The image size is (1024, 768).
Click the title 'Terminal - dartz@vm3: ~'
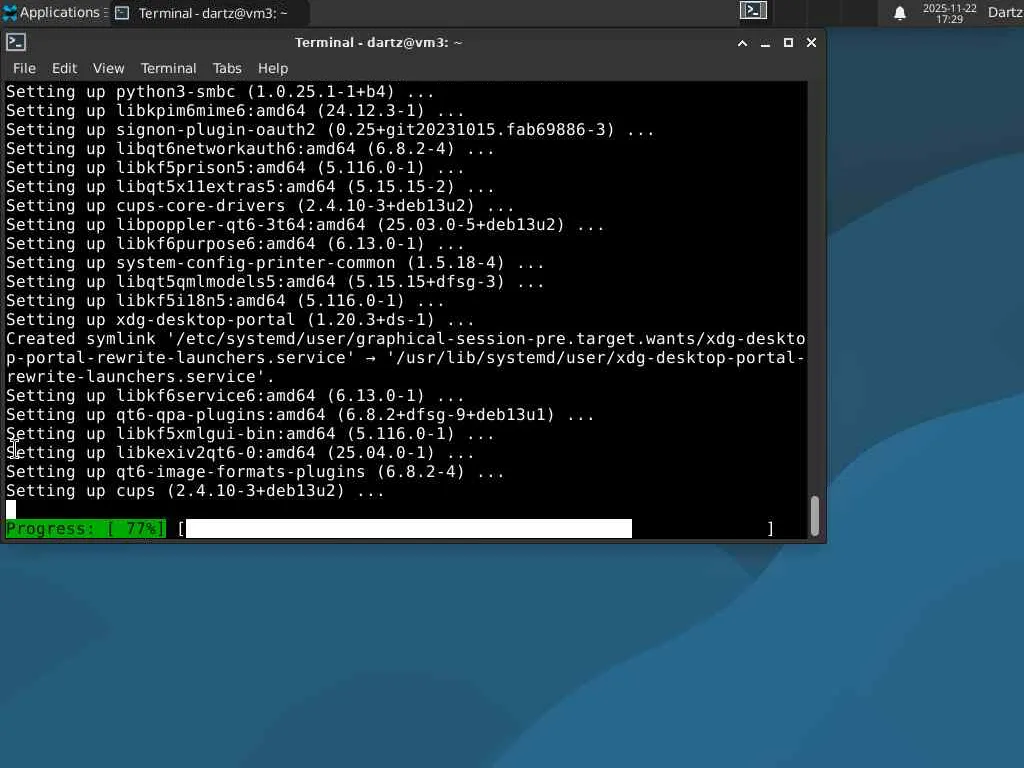coord(378,42)
